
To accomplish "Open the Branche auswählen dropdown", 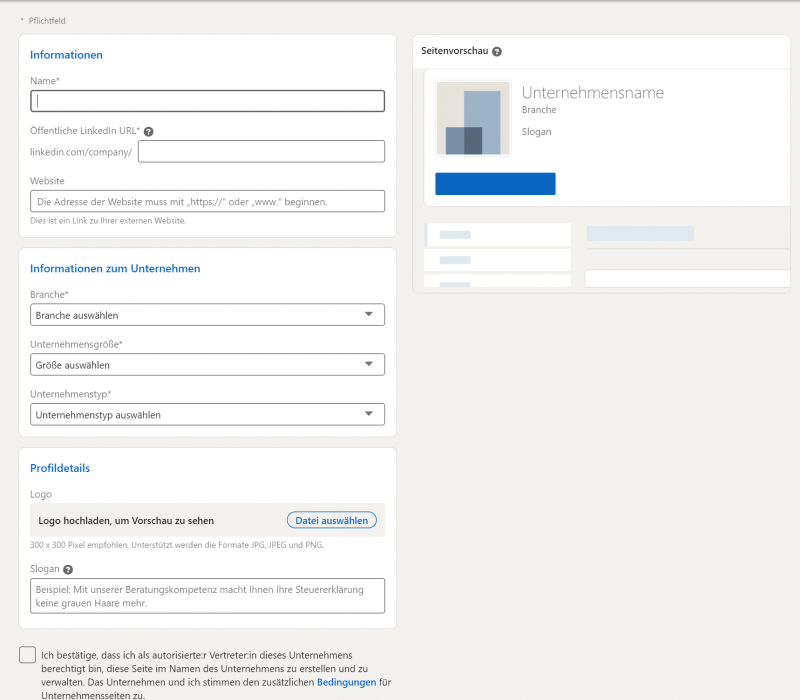I will [x=207, y=315].
